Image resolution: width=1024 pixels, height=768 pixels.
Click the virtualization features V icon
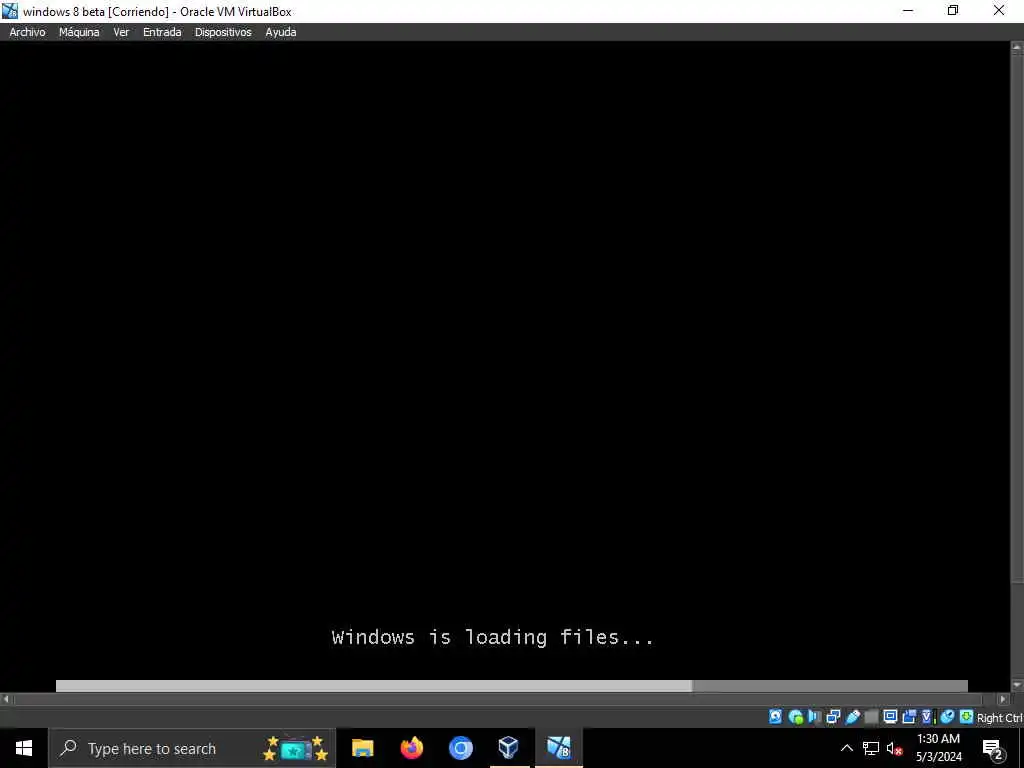(x=927, y=717)
